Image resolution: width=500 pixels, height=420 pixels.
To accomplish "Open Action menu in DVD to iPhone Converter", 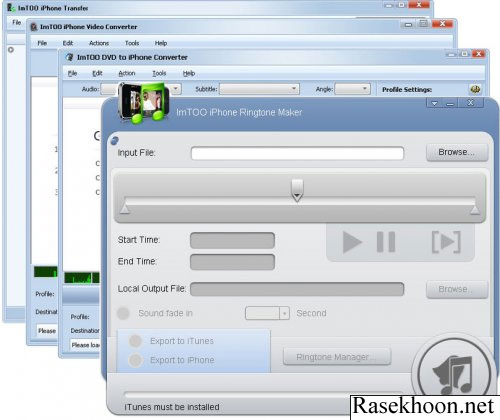I will (x=127, y=73).
